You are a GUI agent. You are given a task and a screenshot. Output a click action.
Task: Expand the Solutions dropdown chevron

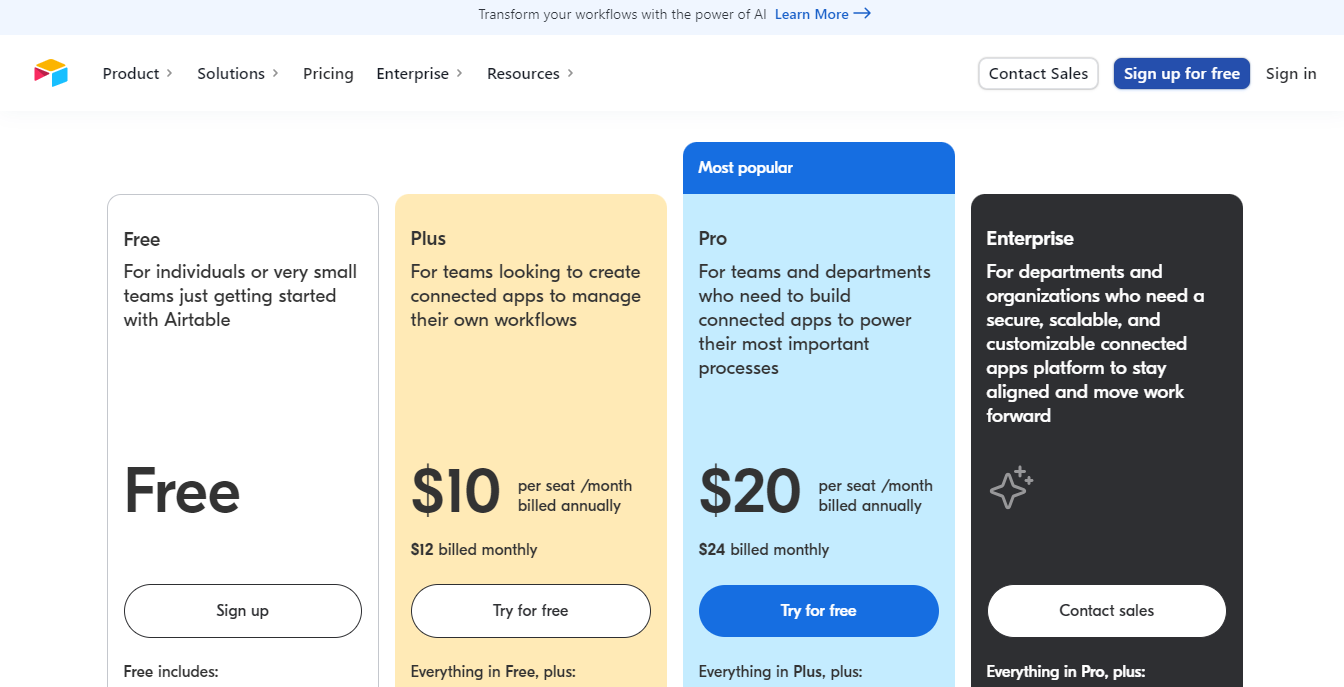[275, 73]
